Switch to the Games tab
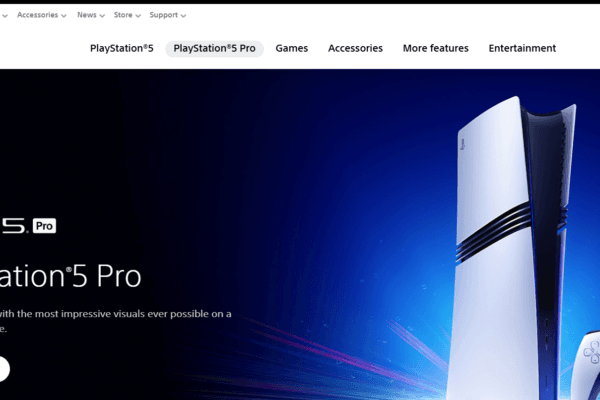This screenshot has height=400, width=600. point(292,48)
